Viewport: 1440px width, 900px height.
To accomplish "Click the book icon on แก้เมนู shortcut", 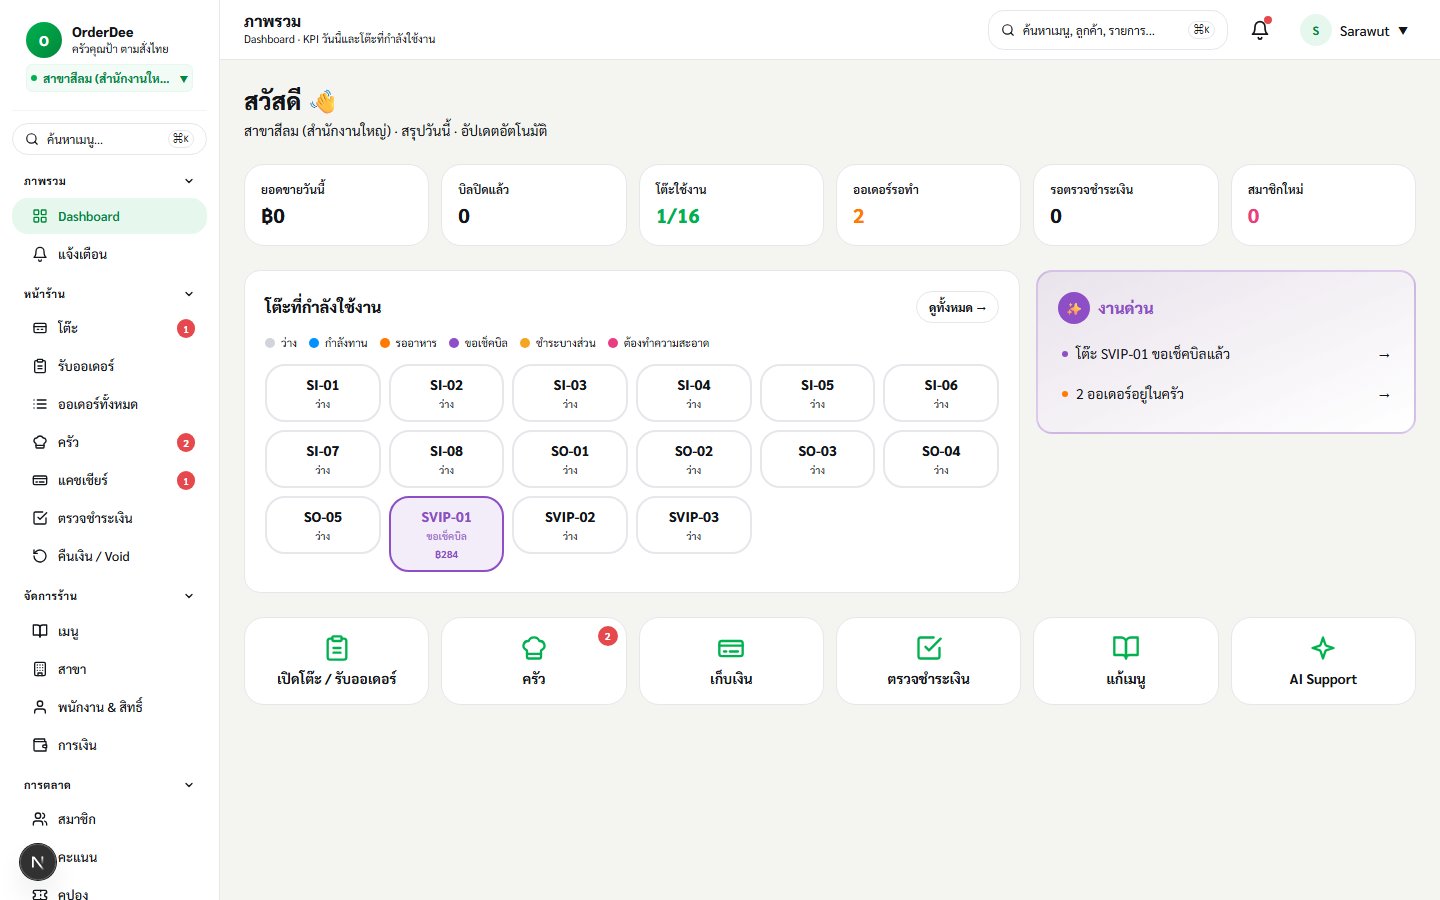I will click(1126, 648).
